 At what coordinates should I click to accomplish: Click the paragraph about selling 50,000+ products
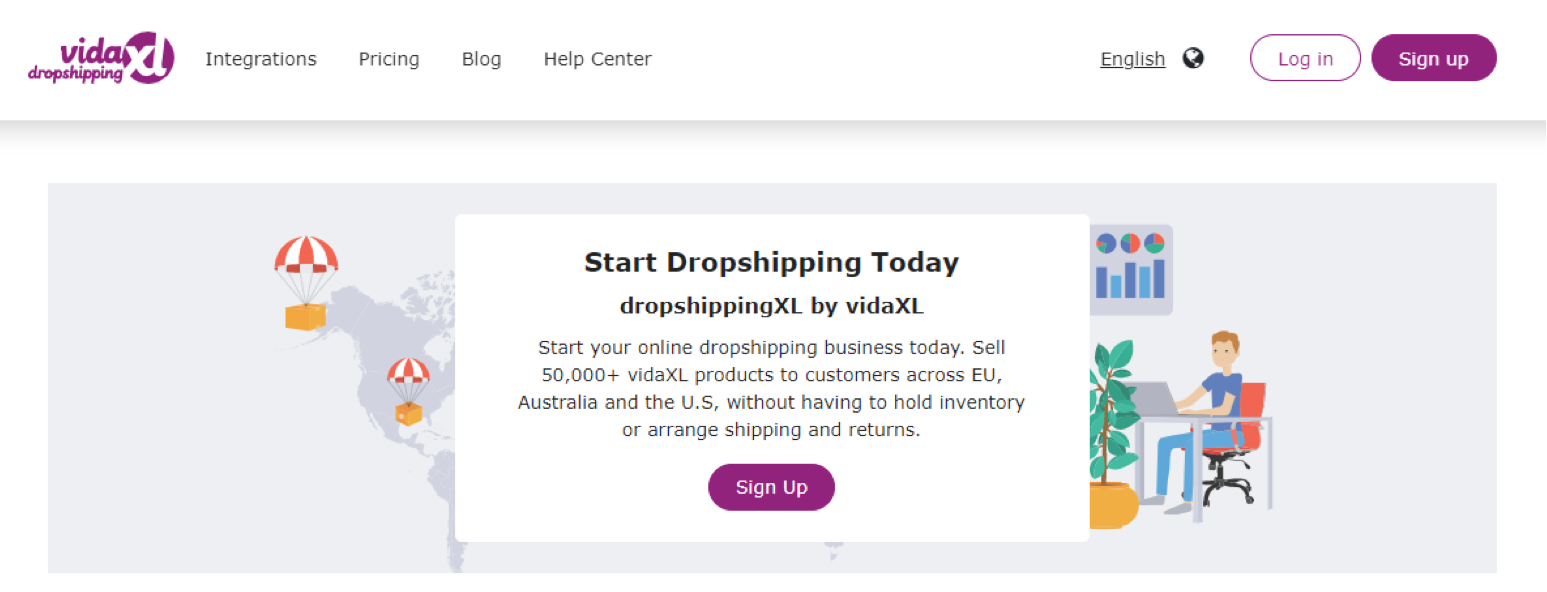(x=771, y=389)
